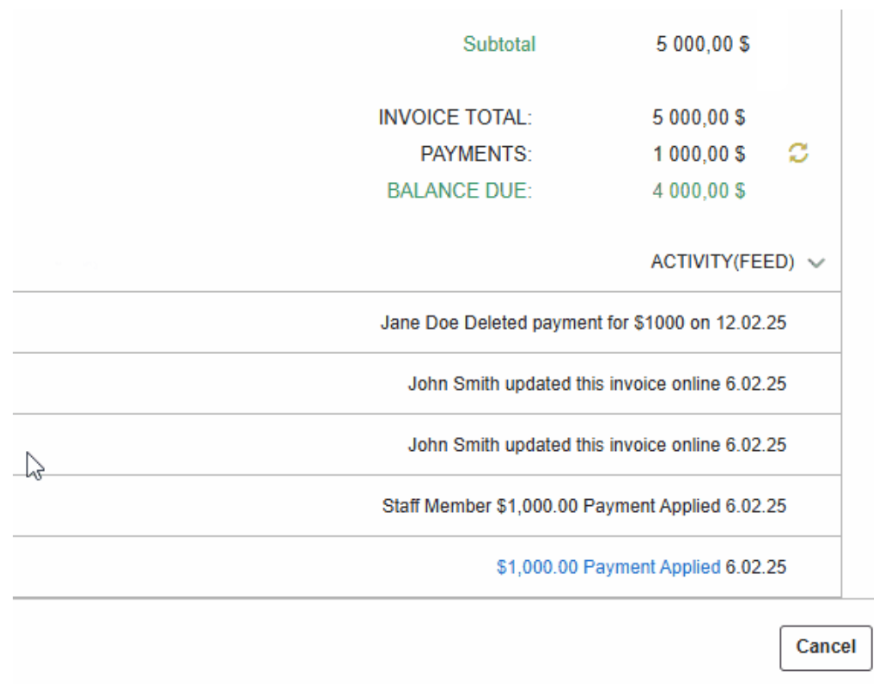
Task: Click the date beside blue Payment Applied link
Action: coord(755,567)
